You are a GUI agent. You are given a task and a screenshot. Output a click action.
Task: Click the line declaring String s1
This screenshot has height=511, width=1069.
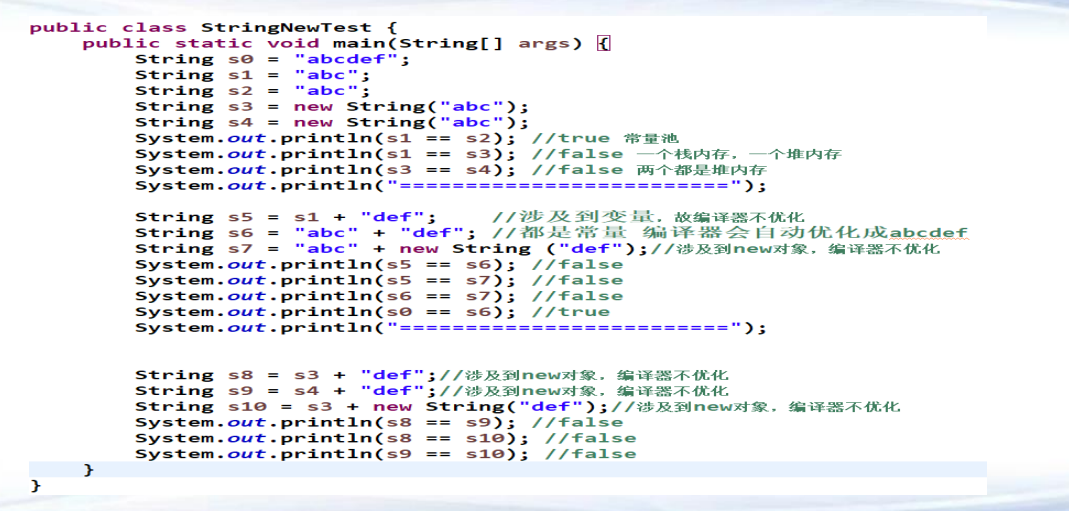click(252, 75)
